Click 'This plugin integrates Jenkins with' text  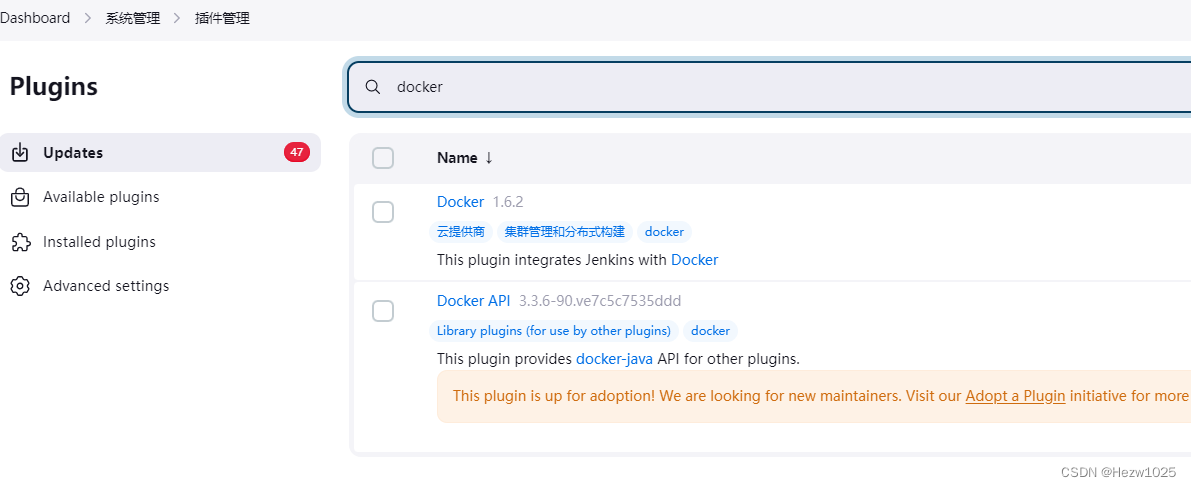(552, 260)
